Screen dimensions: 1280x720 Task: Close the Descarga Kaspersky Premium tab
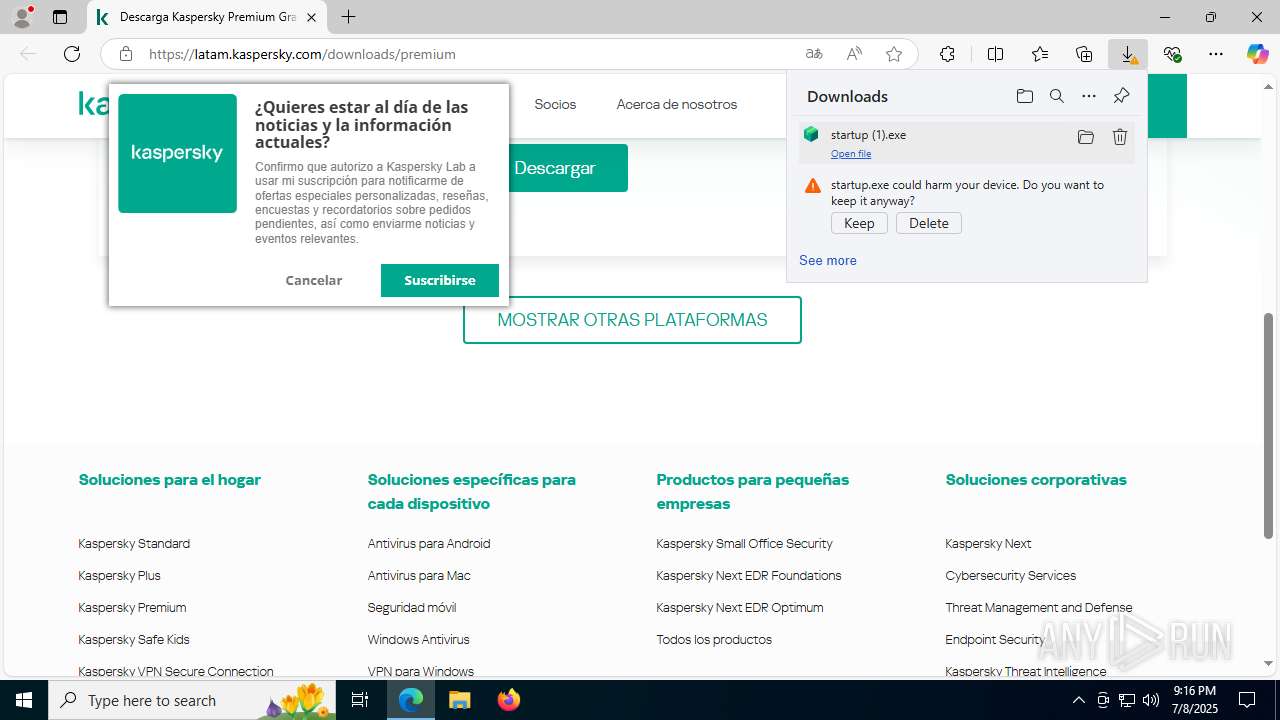311,17
